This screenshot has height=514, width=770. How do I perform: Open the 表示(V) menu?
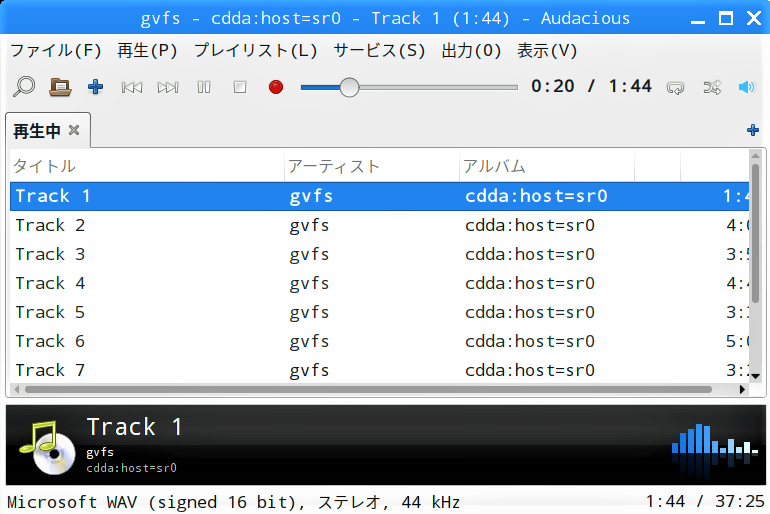pyautogui.click(x=547, y=51)
